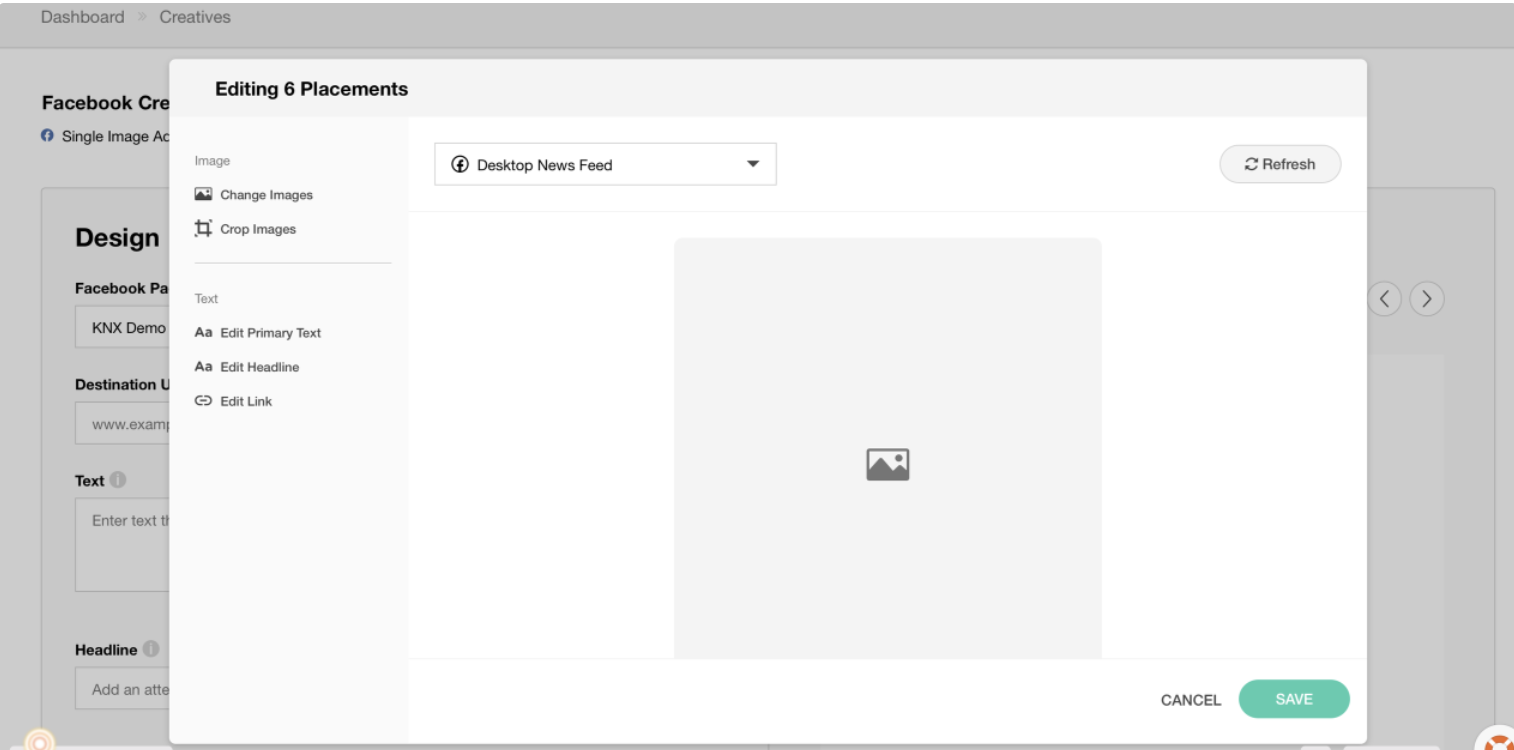The height and width of the screenshot is (750, 1514).
Task: Save the placement edits
Action: tap(1293, 699)
